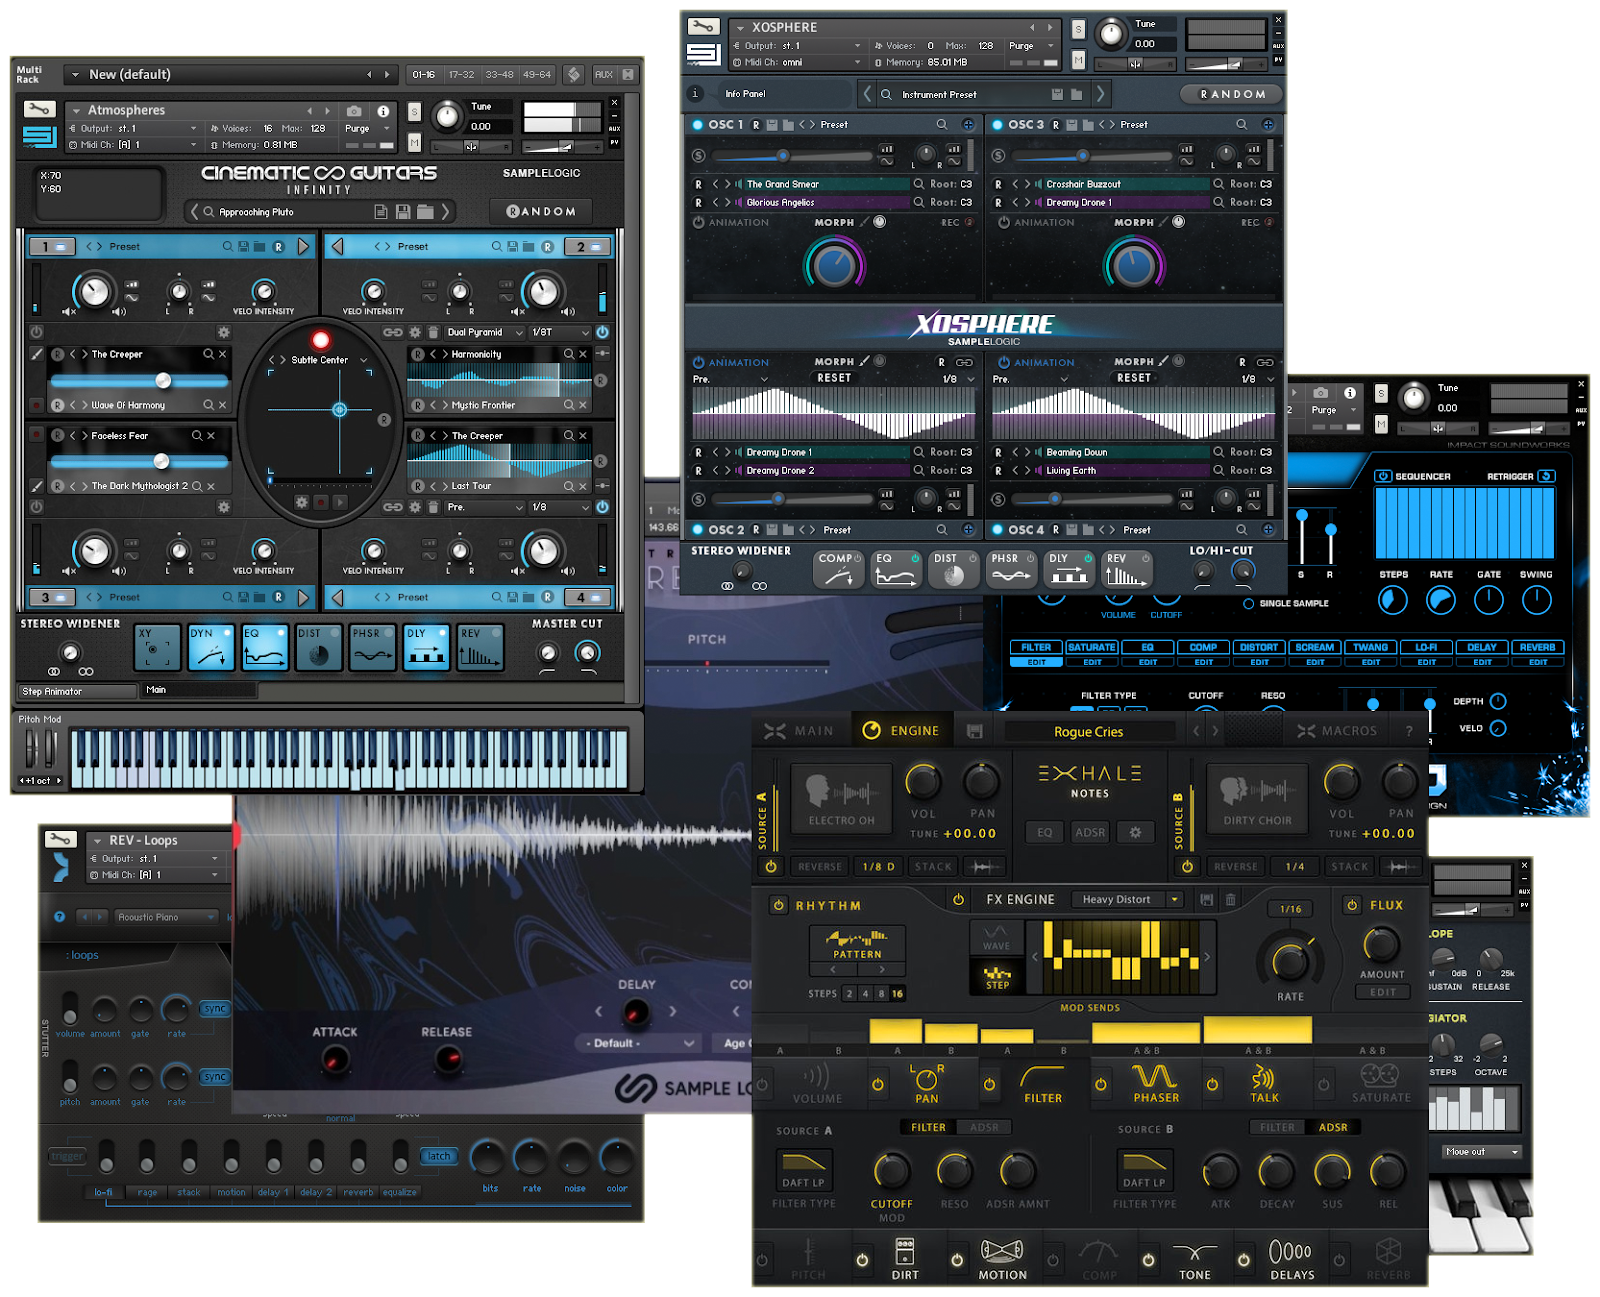Toggle the Flux power button
Screen dimensions: 1600x1297
coord(1352,905)
